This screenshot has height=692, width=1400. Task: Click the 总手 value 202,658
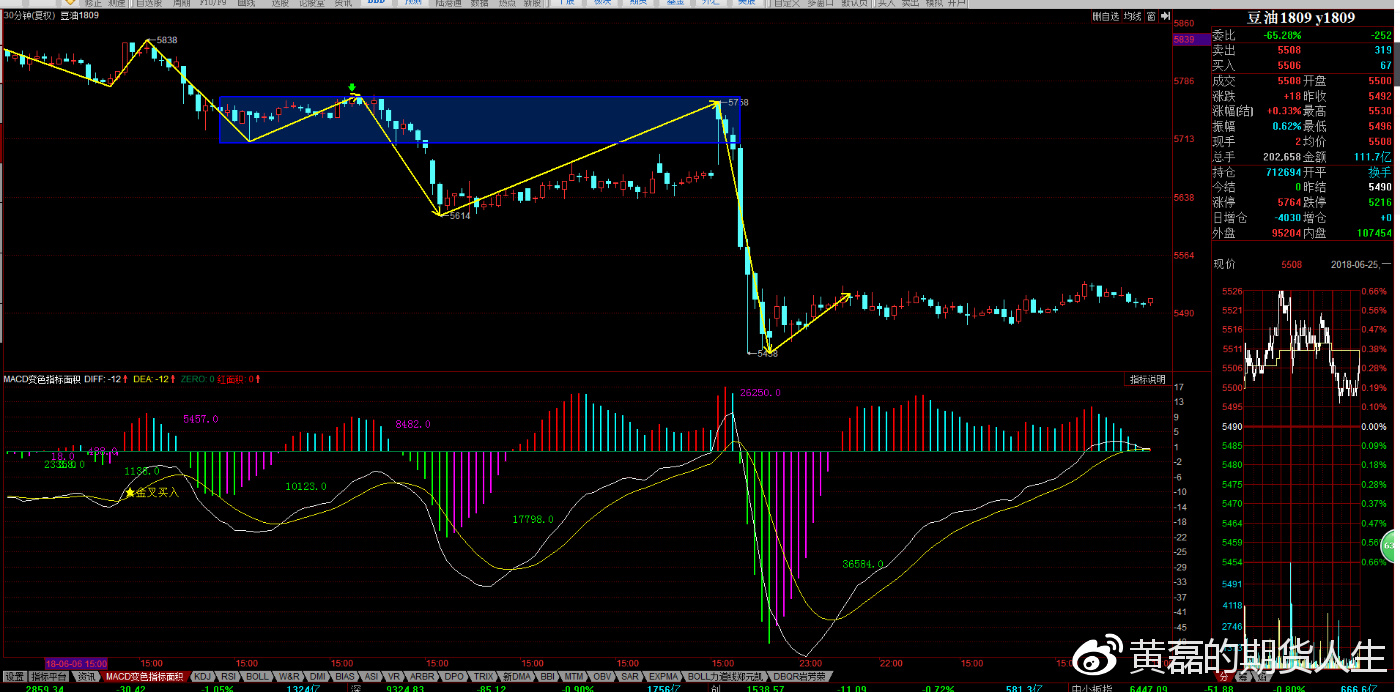1282,157
